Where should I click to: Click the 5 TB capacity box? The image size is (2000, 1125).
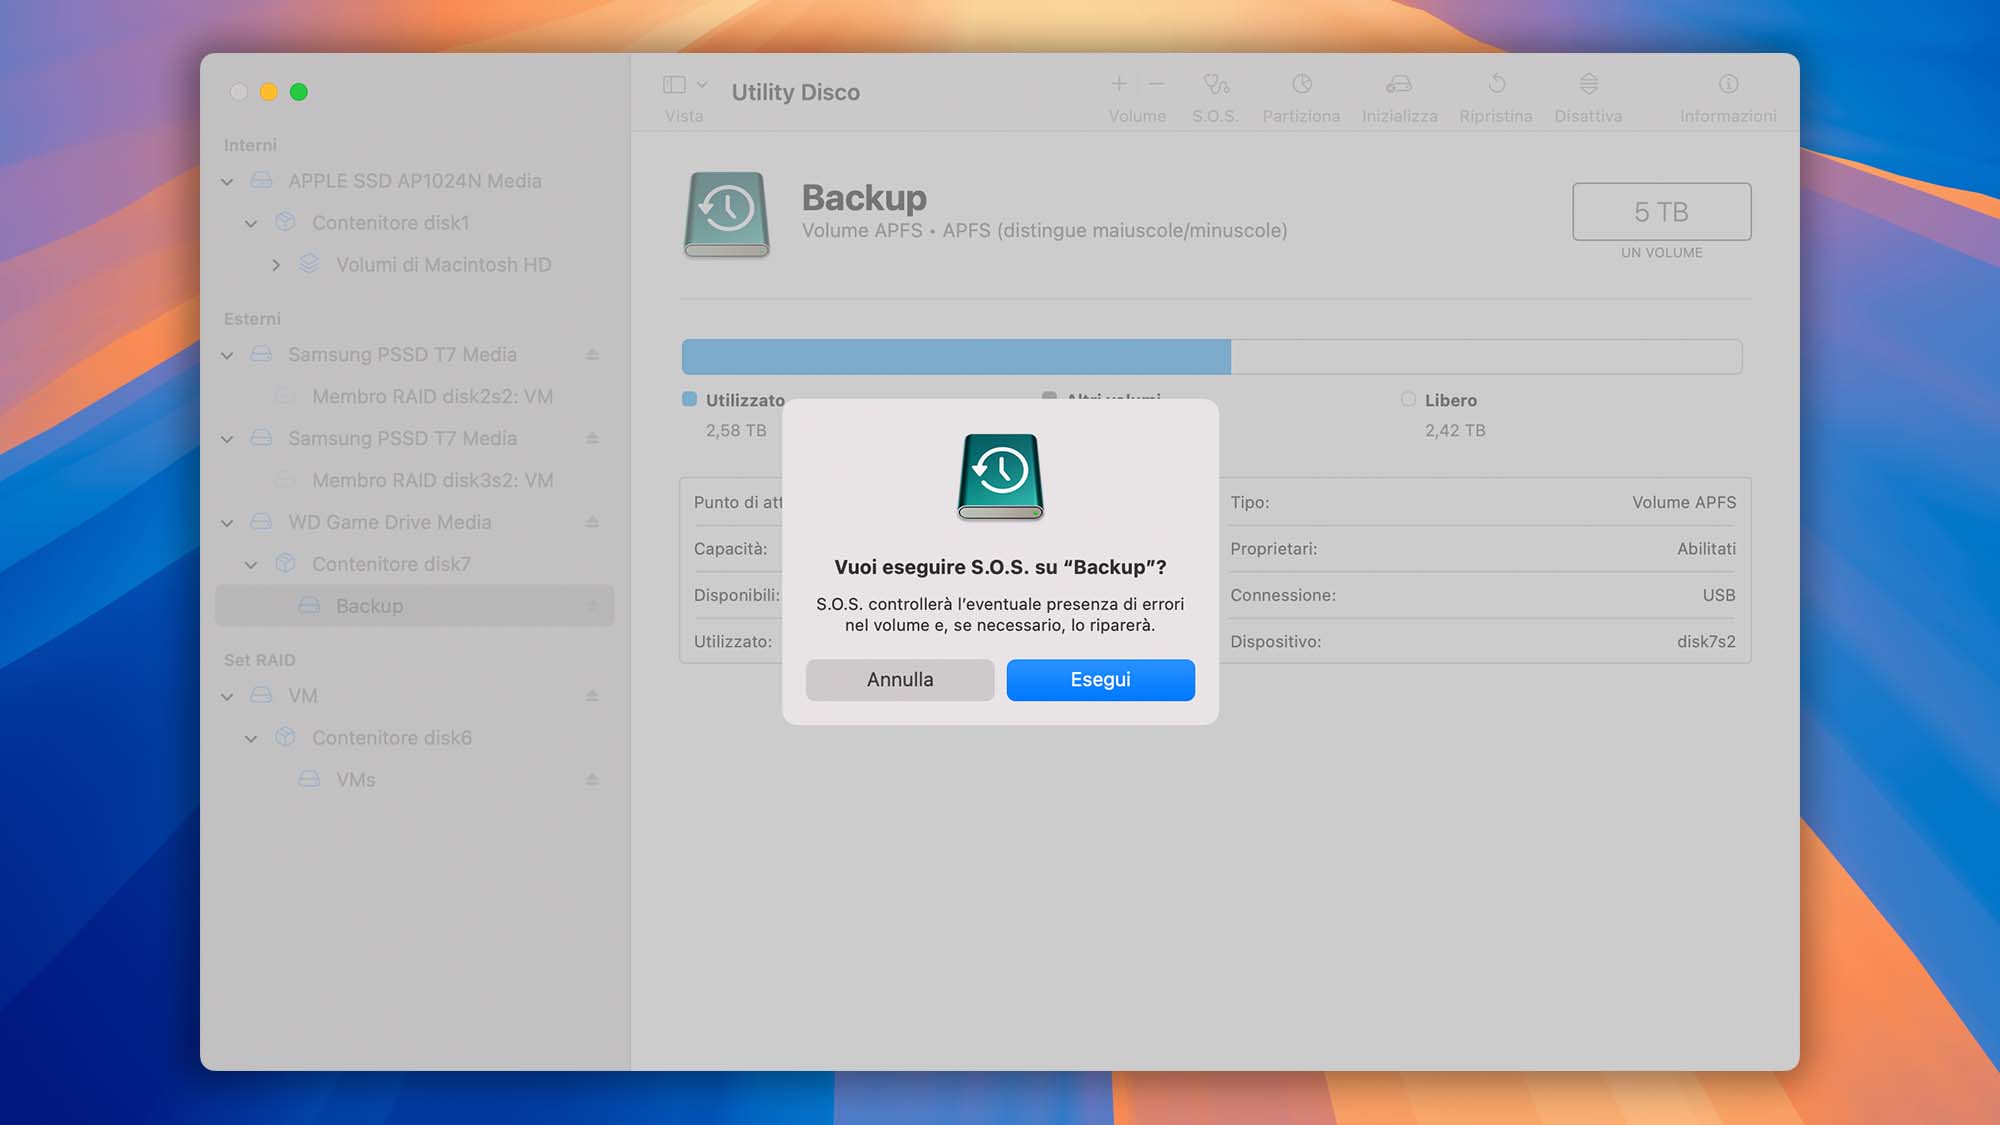pos(1662,212)
